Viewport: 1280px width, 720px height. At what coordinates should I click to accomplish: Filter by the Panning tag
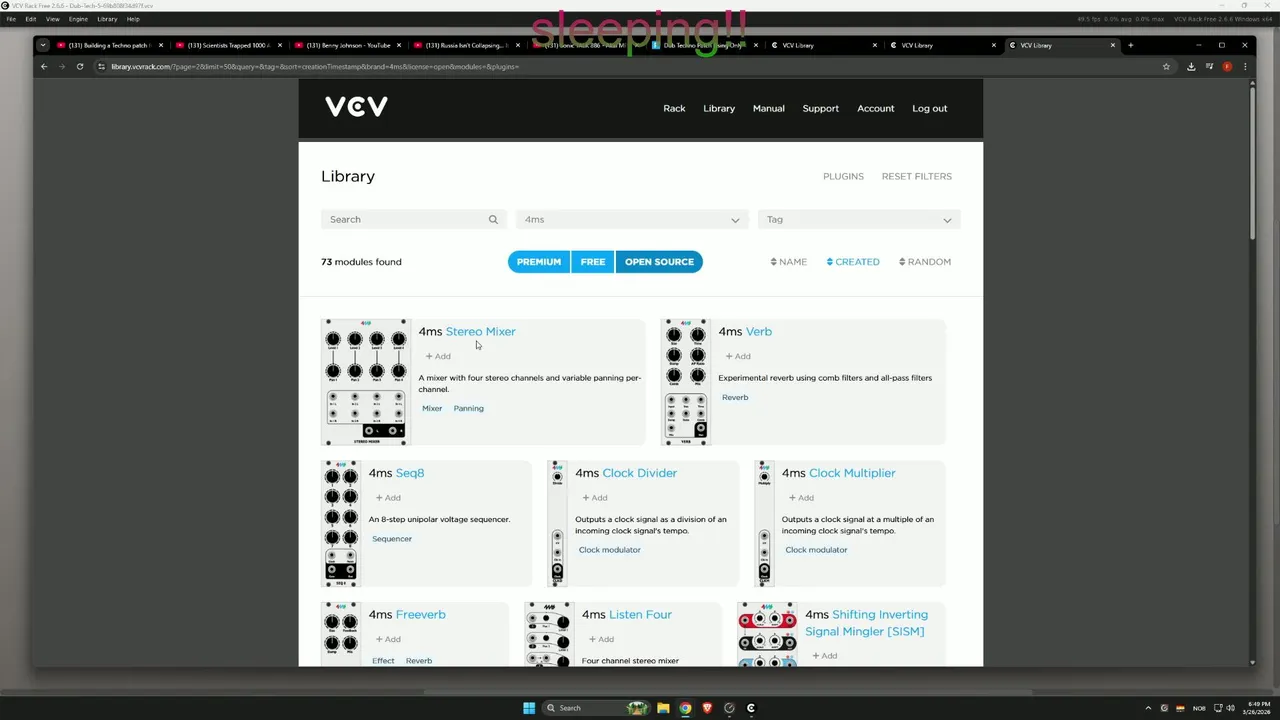pyautogui.click(x=468, y=408)
